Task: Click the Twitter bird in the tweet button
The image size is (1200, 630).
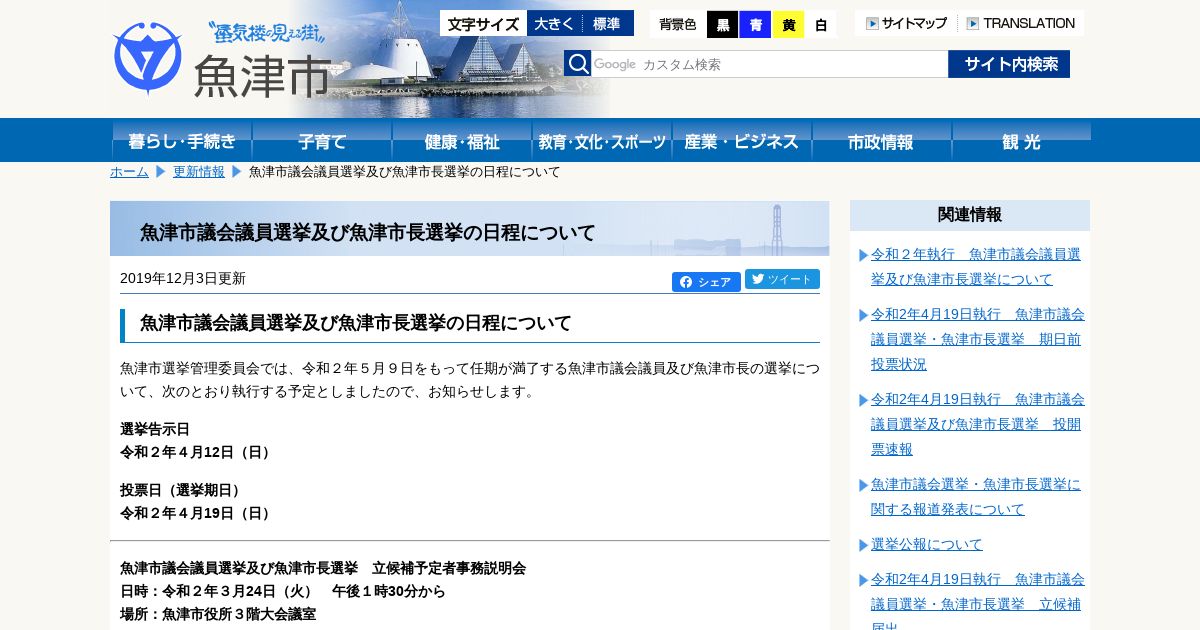Action: (758, 279)
